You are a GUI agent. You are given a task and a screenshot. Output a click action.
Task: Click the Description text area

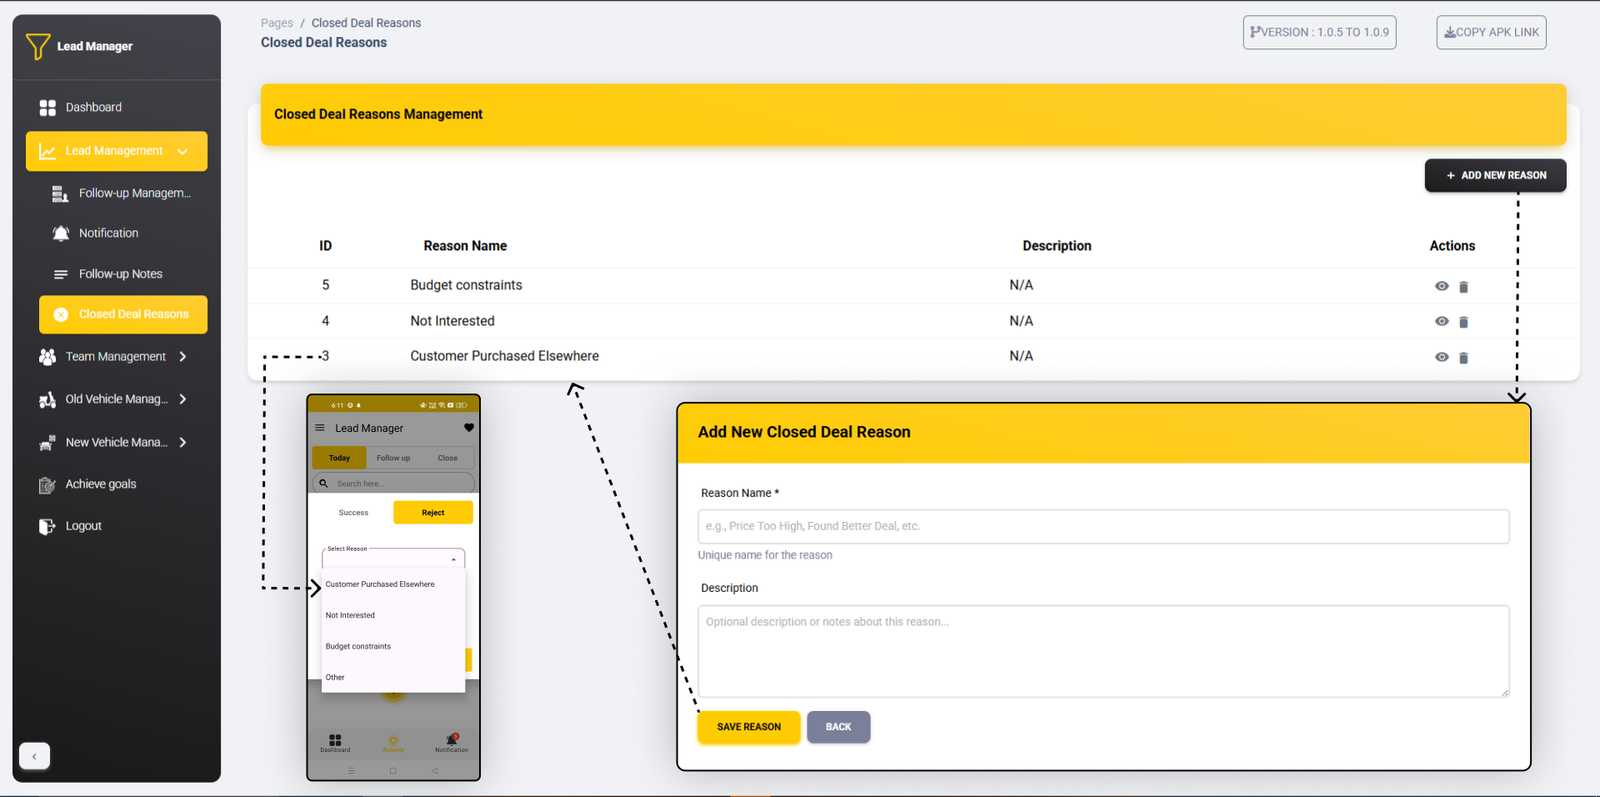(x=1102, y=651)
